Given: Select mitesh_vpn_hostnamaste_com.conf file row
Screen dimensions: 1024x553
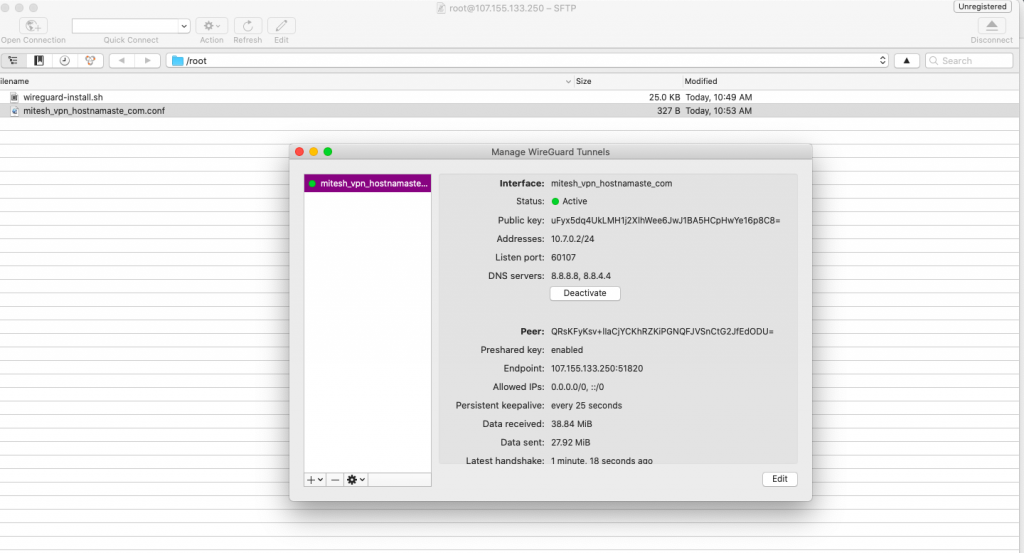Looking at the screenshot, I should [509, 111].
